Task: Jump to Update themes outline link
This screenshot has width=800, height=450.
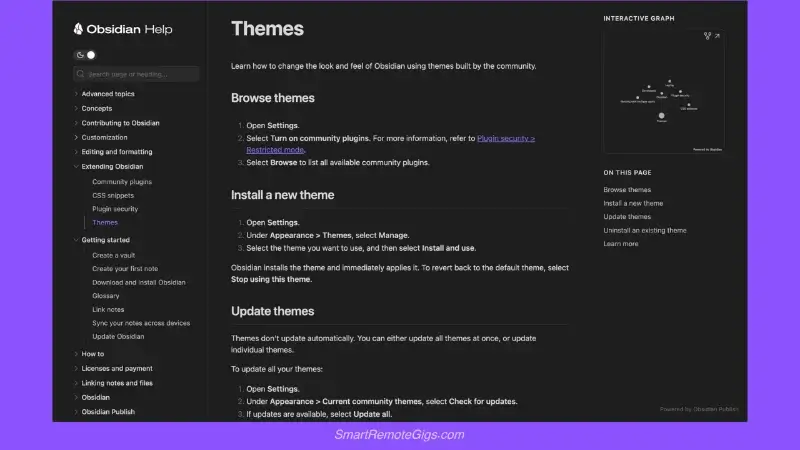Action: (627, 217)
